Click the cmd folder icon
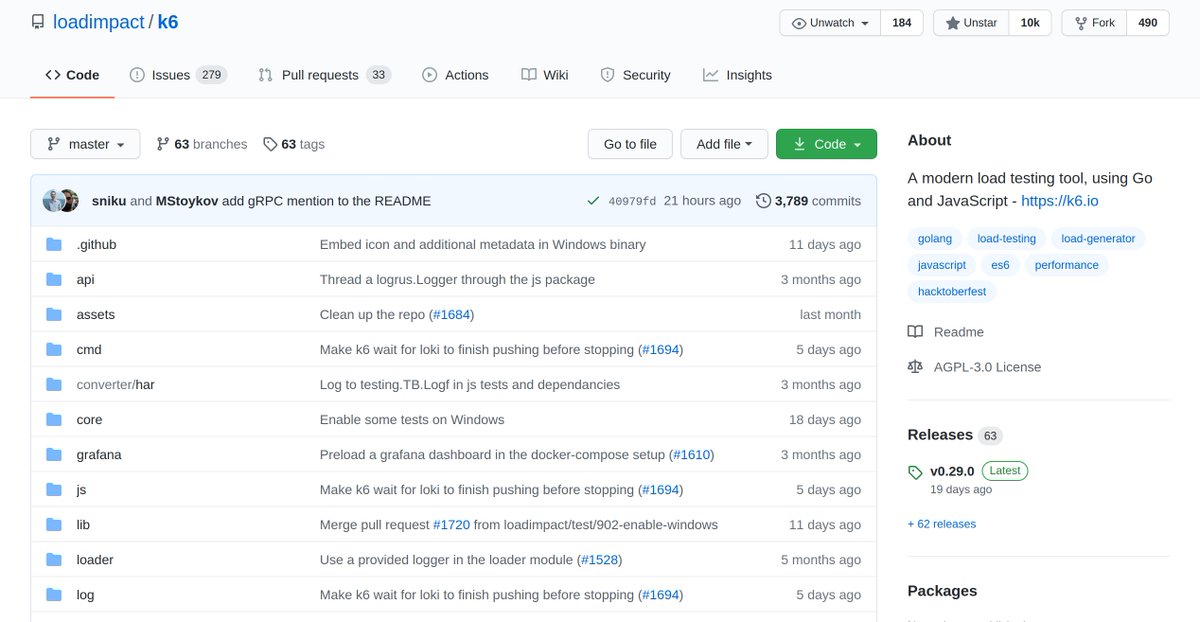The width and height of the screenshot is (1200, 622). pyautogui.click(x=54, y=349)
